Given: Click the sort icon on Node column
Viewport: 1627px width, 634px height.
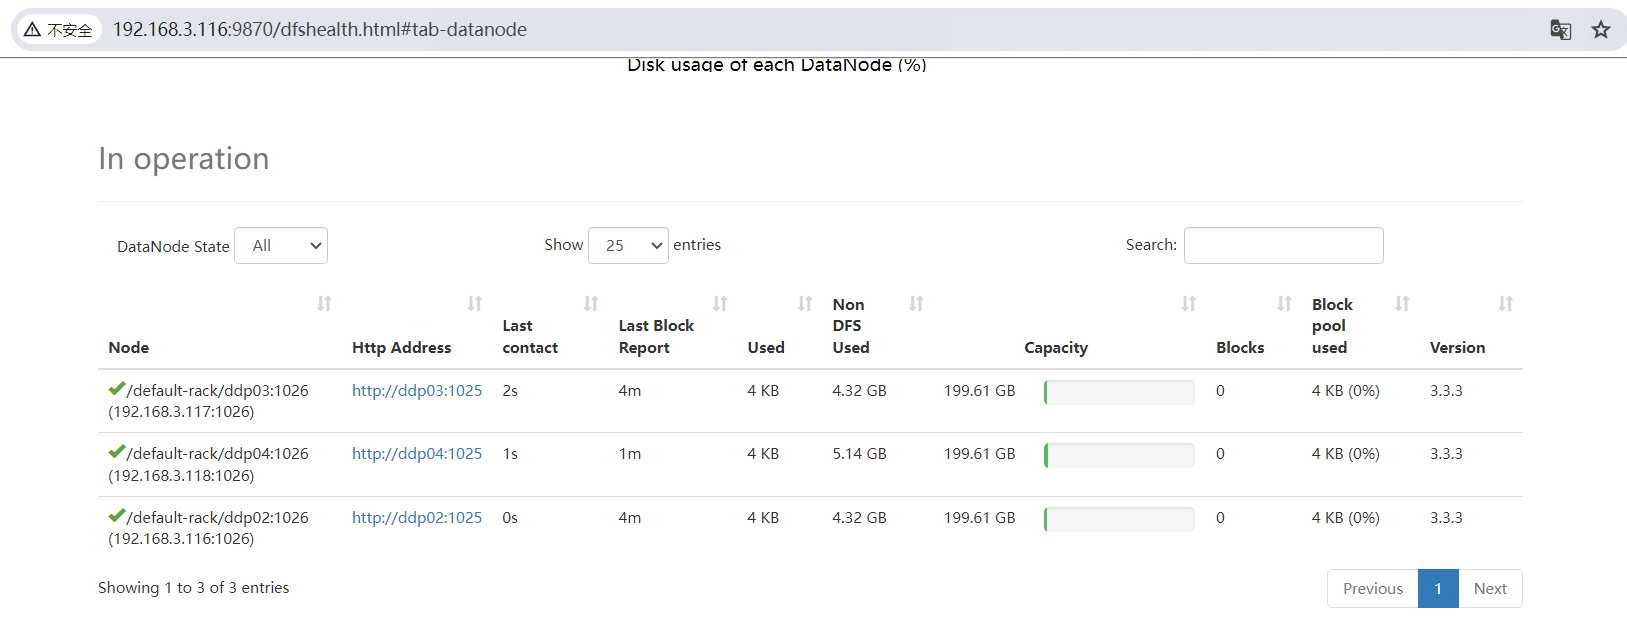Looking at the screenshot, I should pos(324,304).
